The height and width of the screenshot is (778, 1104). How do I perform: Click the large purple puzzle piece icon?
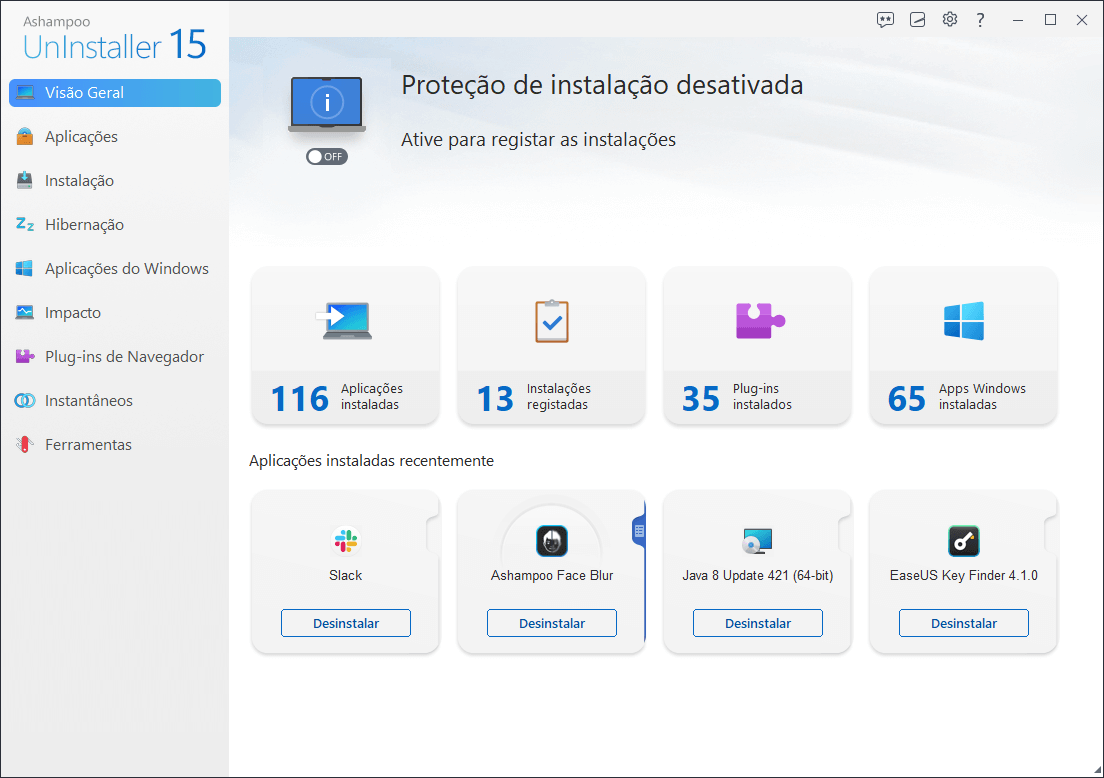[760, 320]
